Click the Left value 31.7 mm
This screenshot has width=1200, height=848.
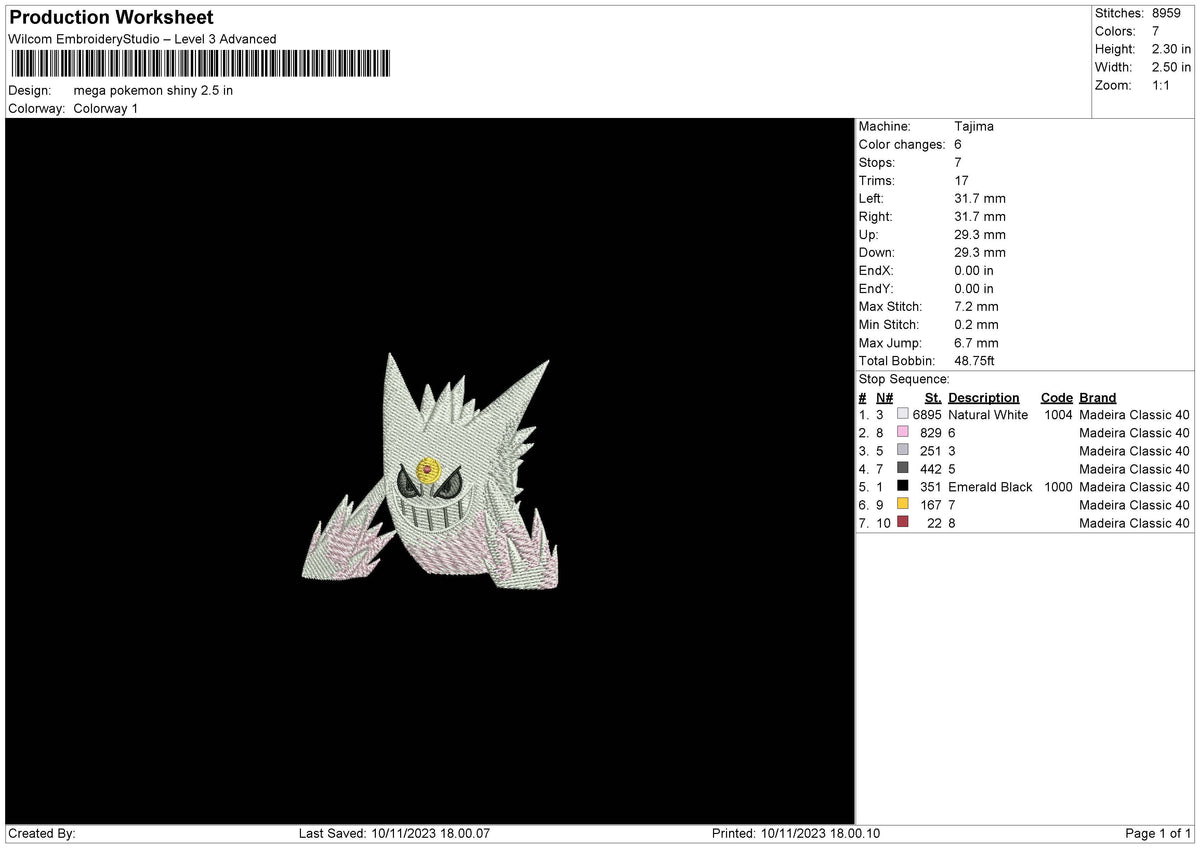point(980,198)
